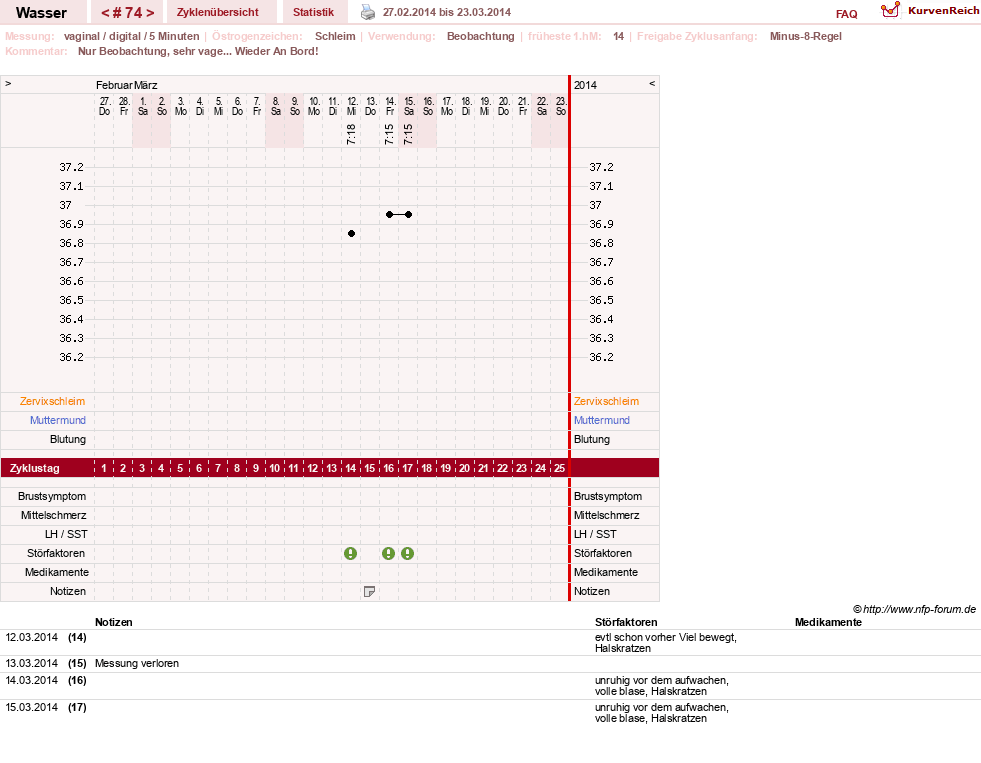Click the 'Schleim' Östrogenzeichen value
Viewport: 981px width, 763px height.
[x=335, y=36]
